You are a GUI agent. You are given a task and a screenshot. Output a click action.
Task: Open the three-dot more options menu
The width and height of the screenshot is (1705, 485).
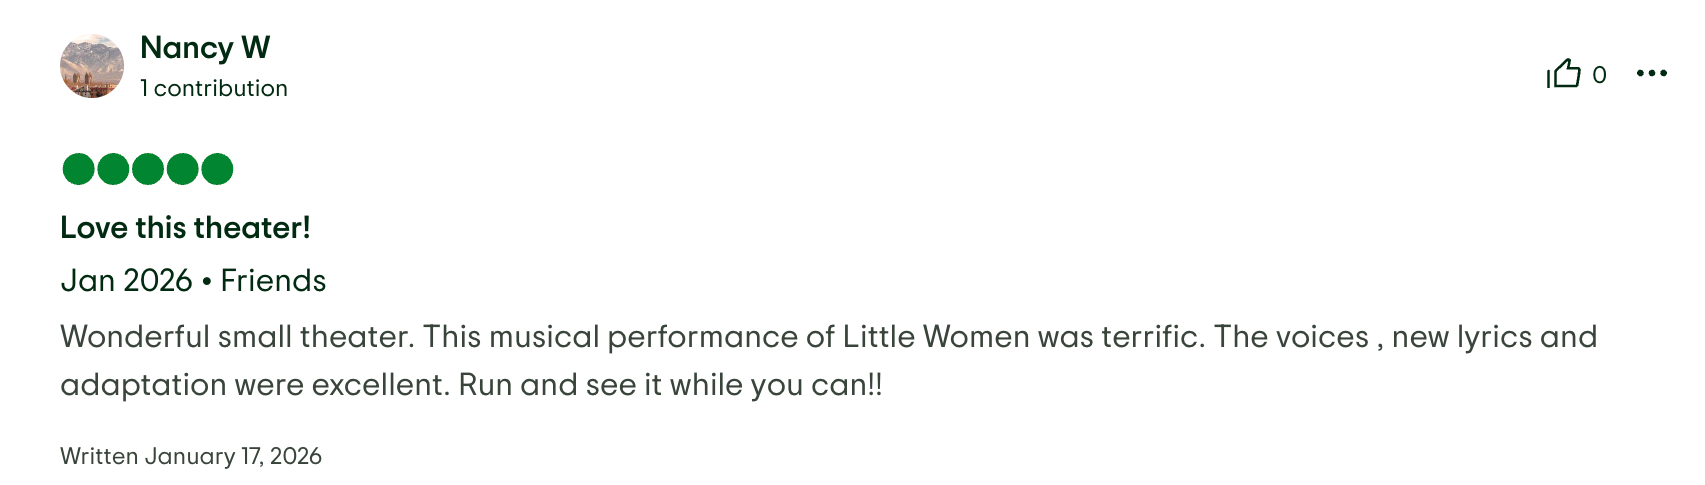click(1651, 73)
